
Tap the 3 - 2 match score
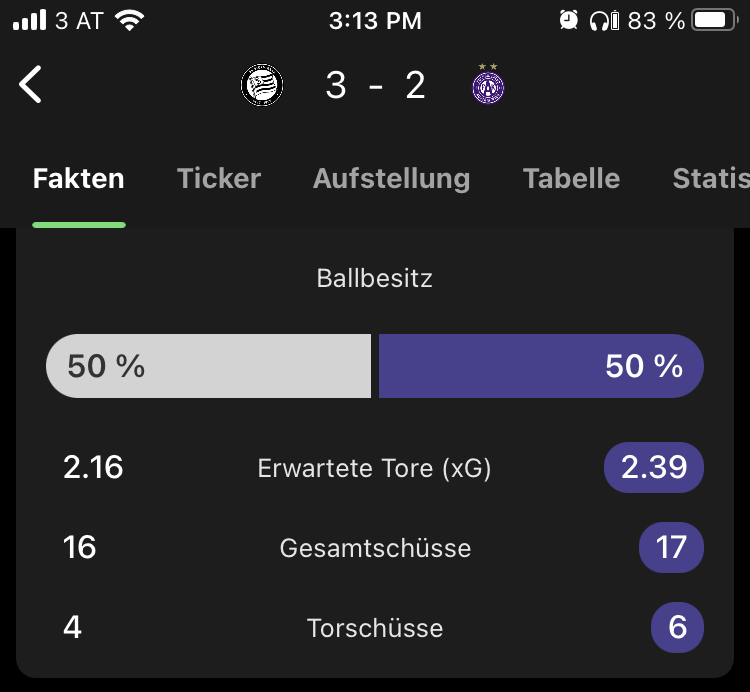pos(375,85)
